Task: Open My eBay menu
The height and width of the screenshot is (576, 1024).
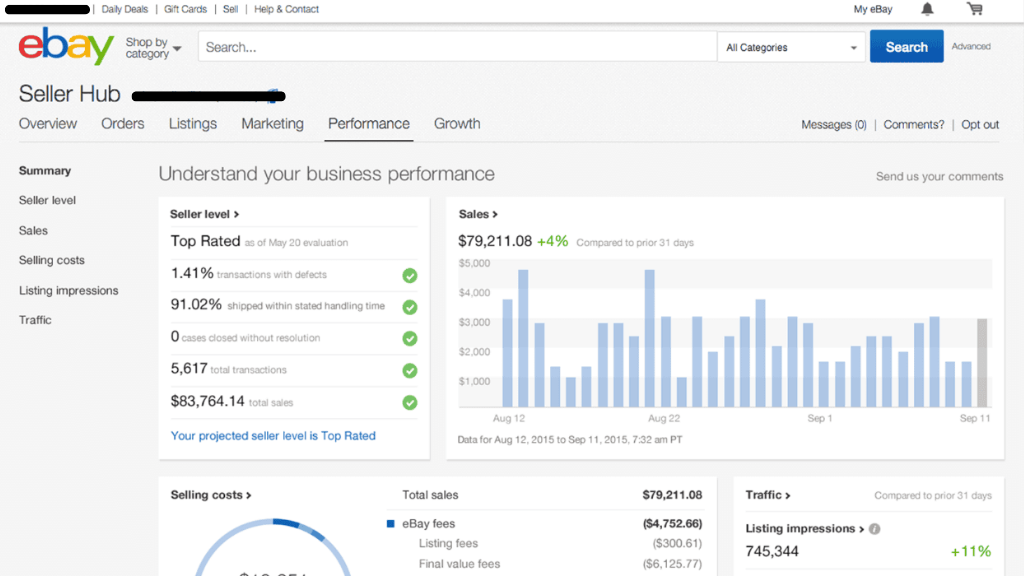Action: click(x=872, y=9)
